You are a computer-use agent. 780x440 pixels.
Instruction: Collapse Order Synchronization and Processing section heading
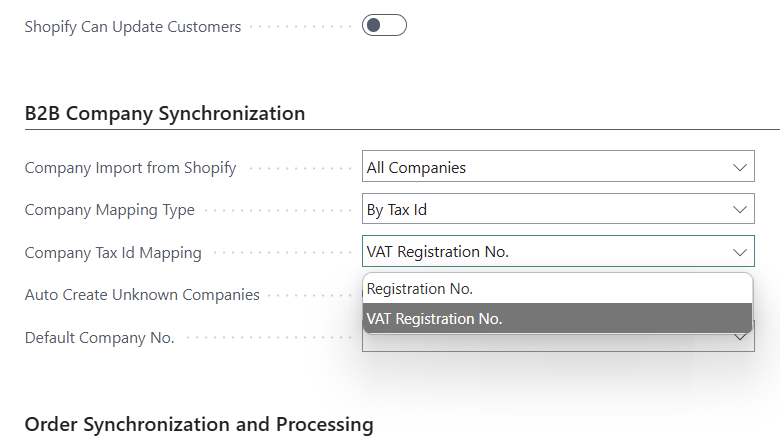(x=199, y=424)
